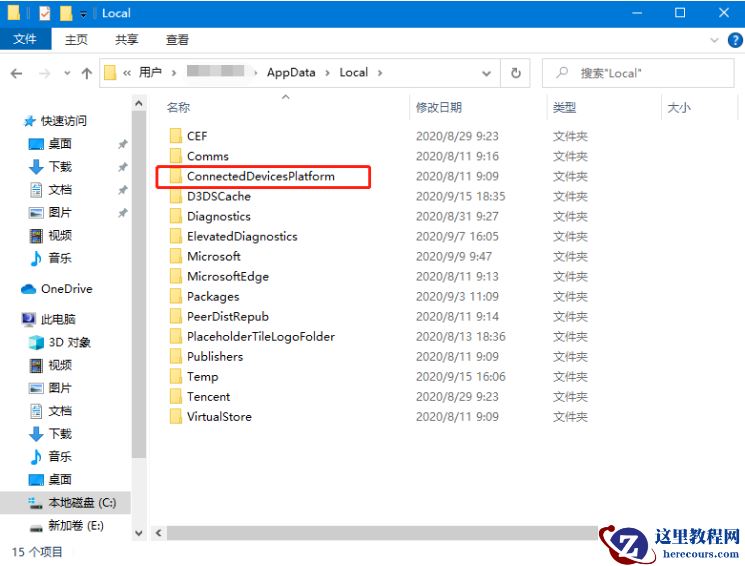Click 用户 in the address path
Image resolution: width=745 pixels, height=566 pixels.
[150, 72]
